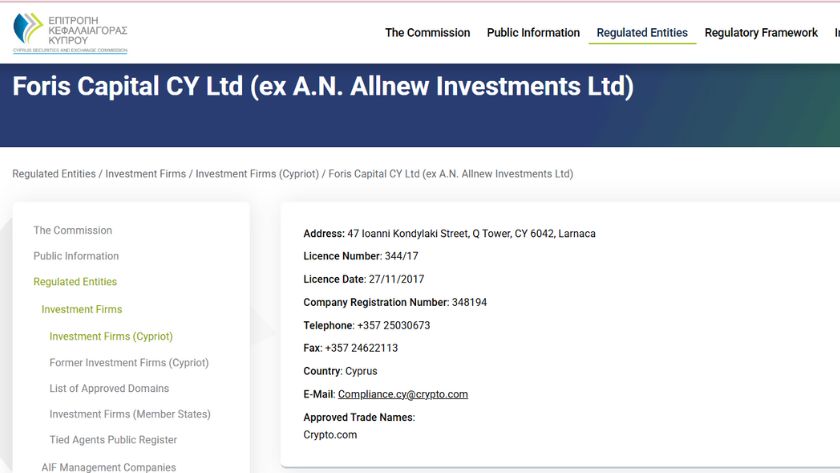Screen dimensions: 840x473
Task: Collapse Regulated Entities sidebar section
Action: point(75,282)
